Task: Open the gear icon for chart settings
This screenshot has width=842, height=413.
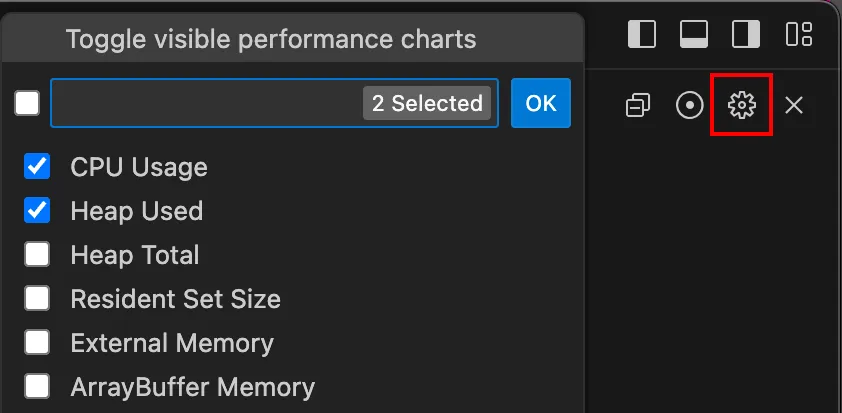Action: [742, 105]
